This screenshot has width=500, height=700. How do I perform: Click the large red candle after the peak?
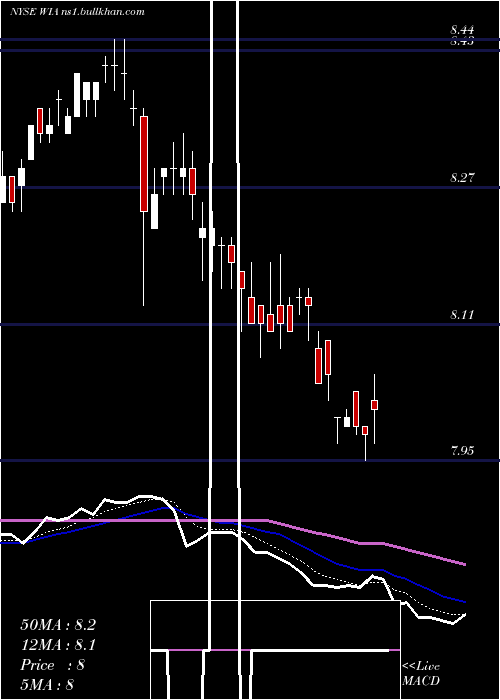[x=144, y=164]
